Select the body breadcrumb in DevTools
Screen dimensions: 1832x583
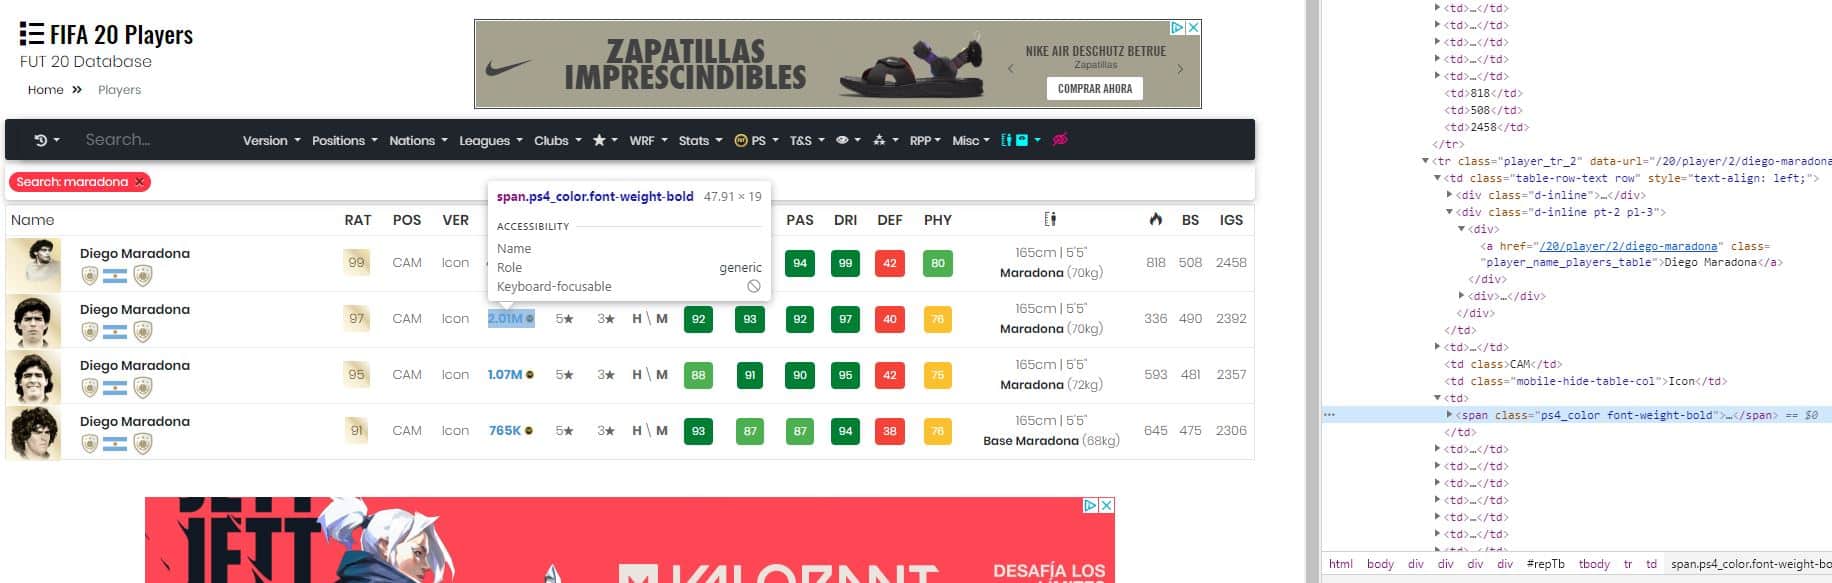1380,564
